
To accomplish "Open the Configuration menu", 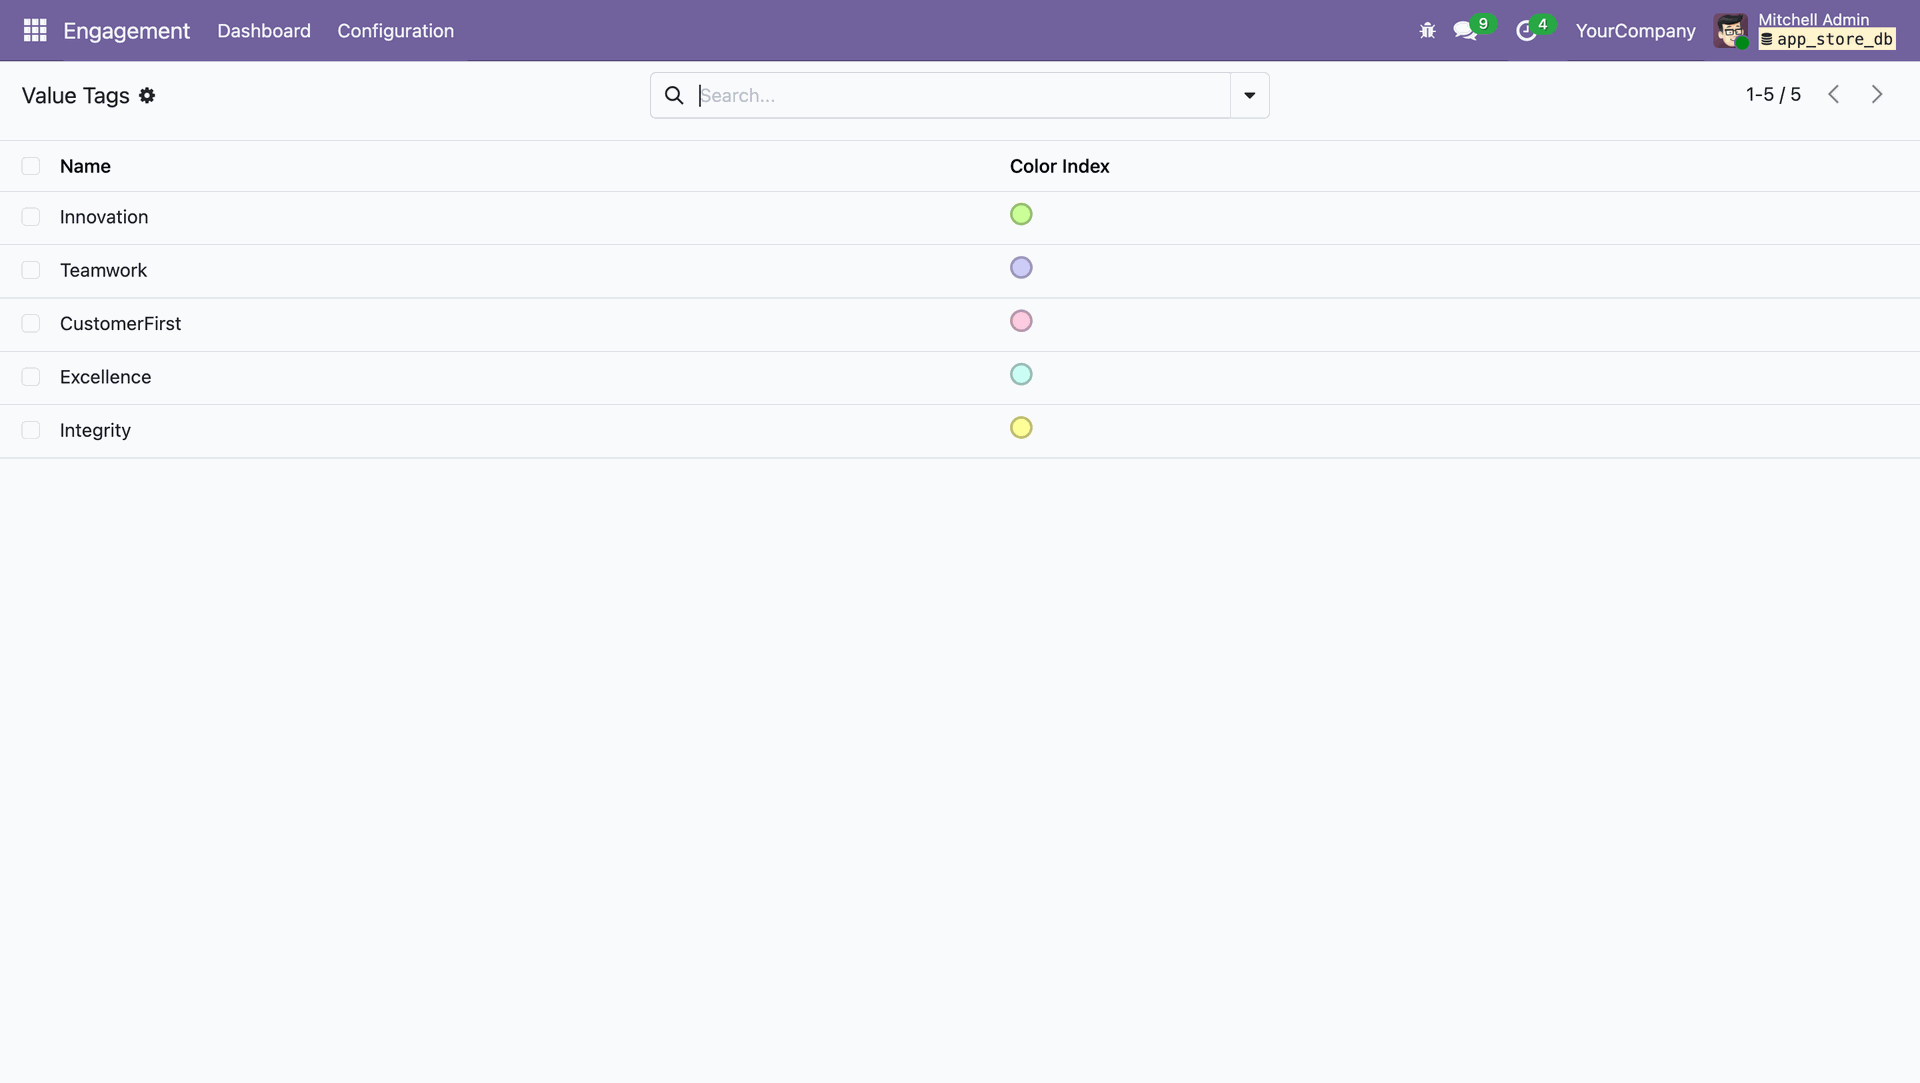I will click(395, 31).
